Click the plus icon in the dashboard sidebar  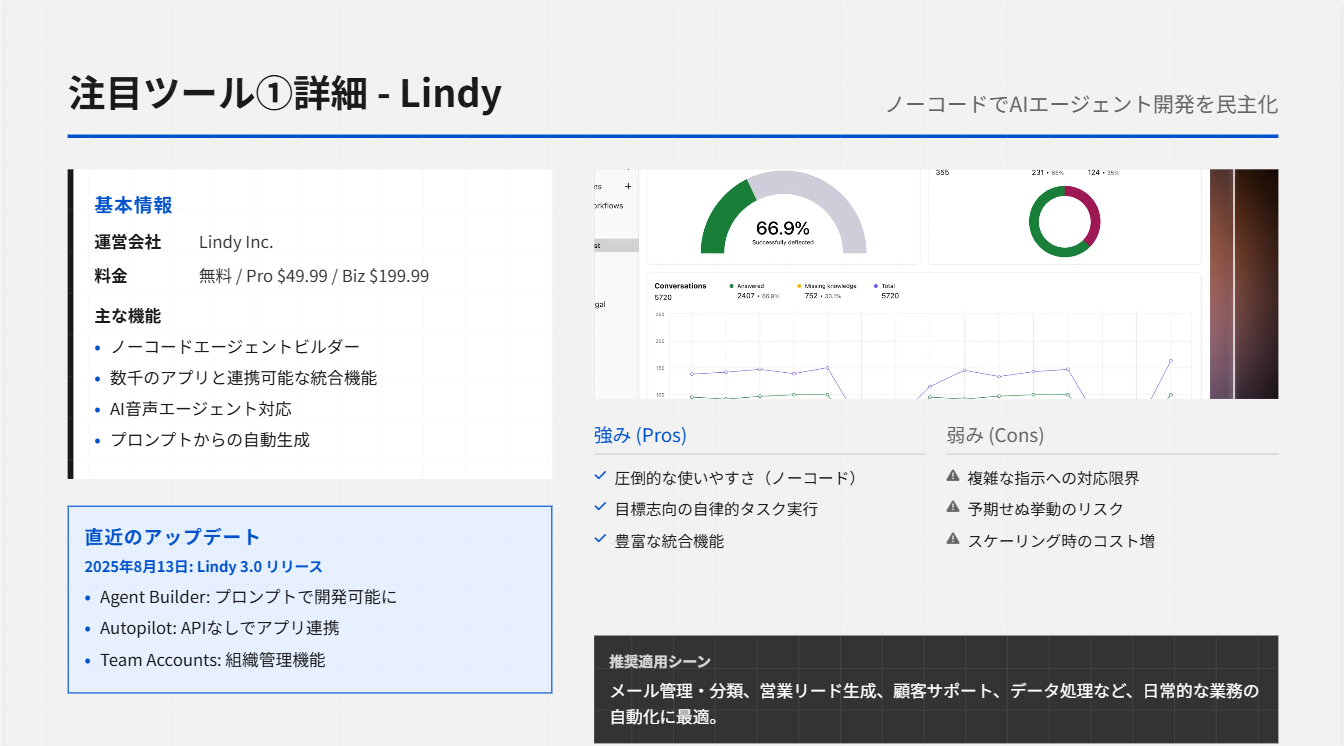628,186
